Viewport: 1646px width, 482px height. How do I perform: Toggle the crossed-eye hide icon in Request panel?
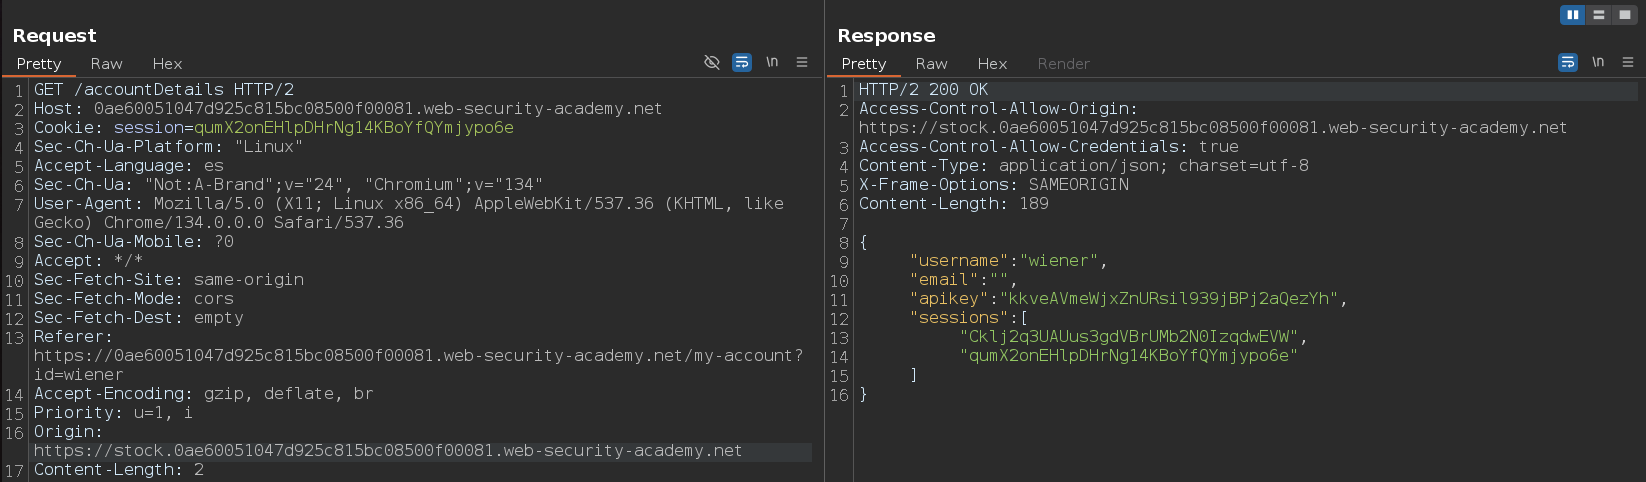712,62
